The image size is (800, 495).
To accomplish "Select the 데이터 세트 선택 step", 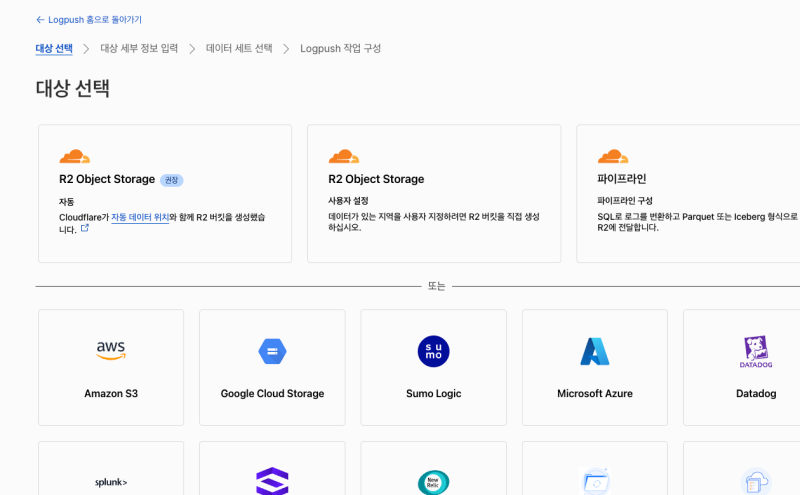I will (x=239, y=48).
